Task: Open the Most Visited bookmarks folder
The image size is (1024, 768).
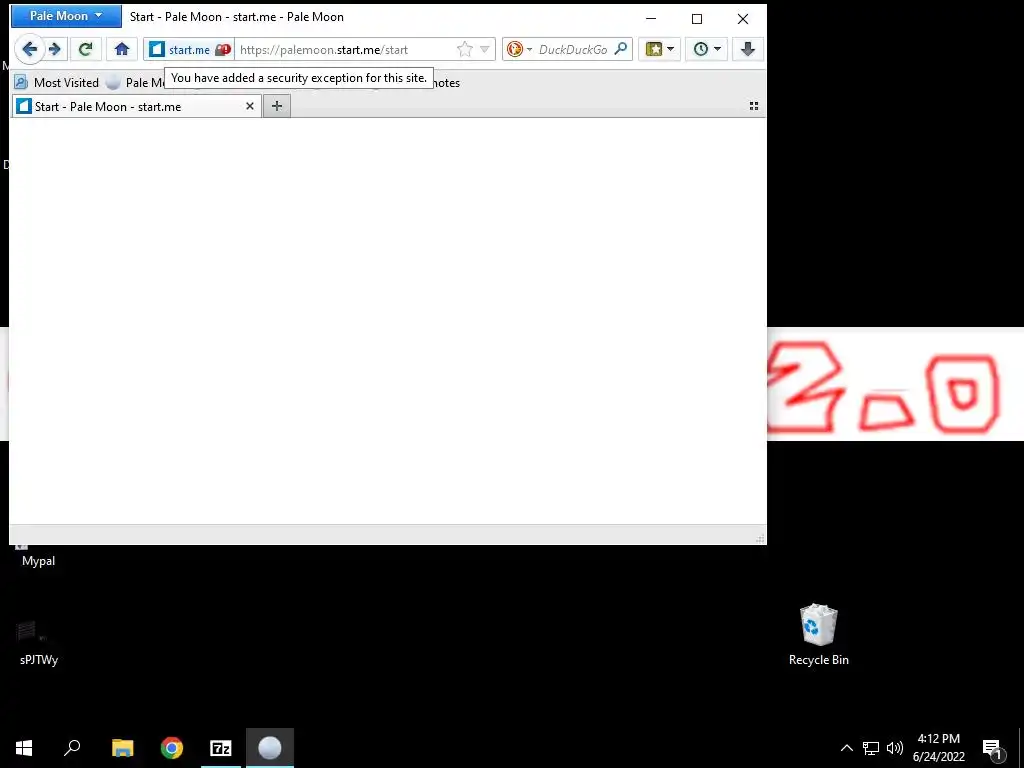Action: pos(57,83)
